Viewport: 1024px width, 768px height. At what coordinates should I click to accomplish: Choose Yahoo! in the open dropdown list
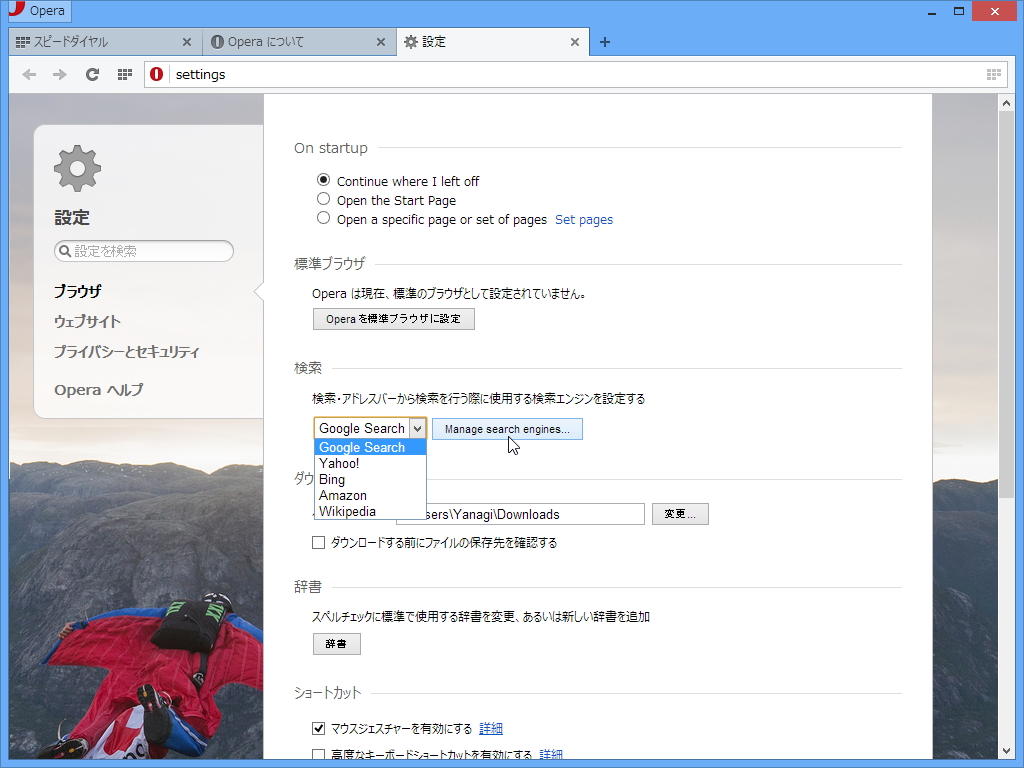click(x=338, y=463)
